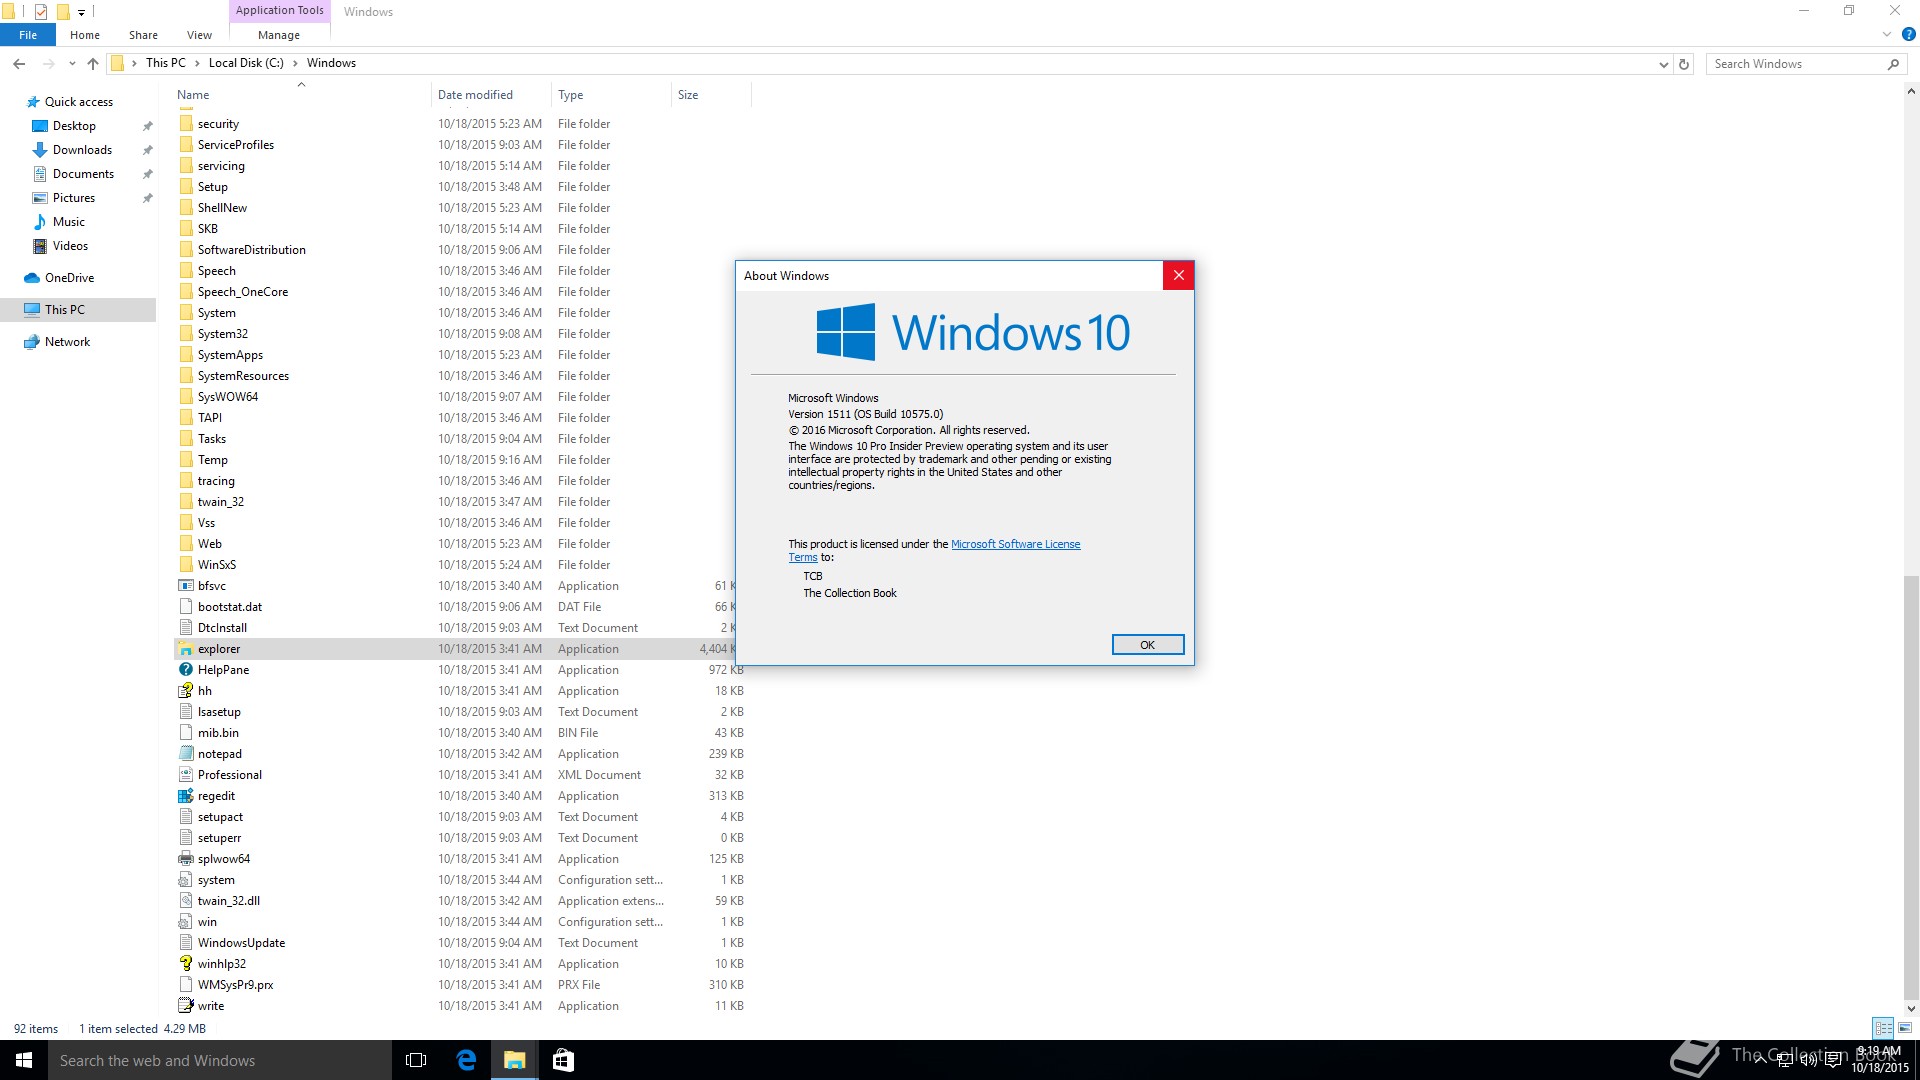1920x1080 pixels.
Task: Click OK in About Windows dialog
Action: click(x=1148, y=645)
